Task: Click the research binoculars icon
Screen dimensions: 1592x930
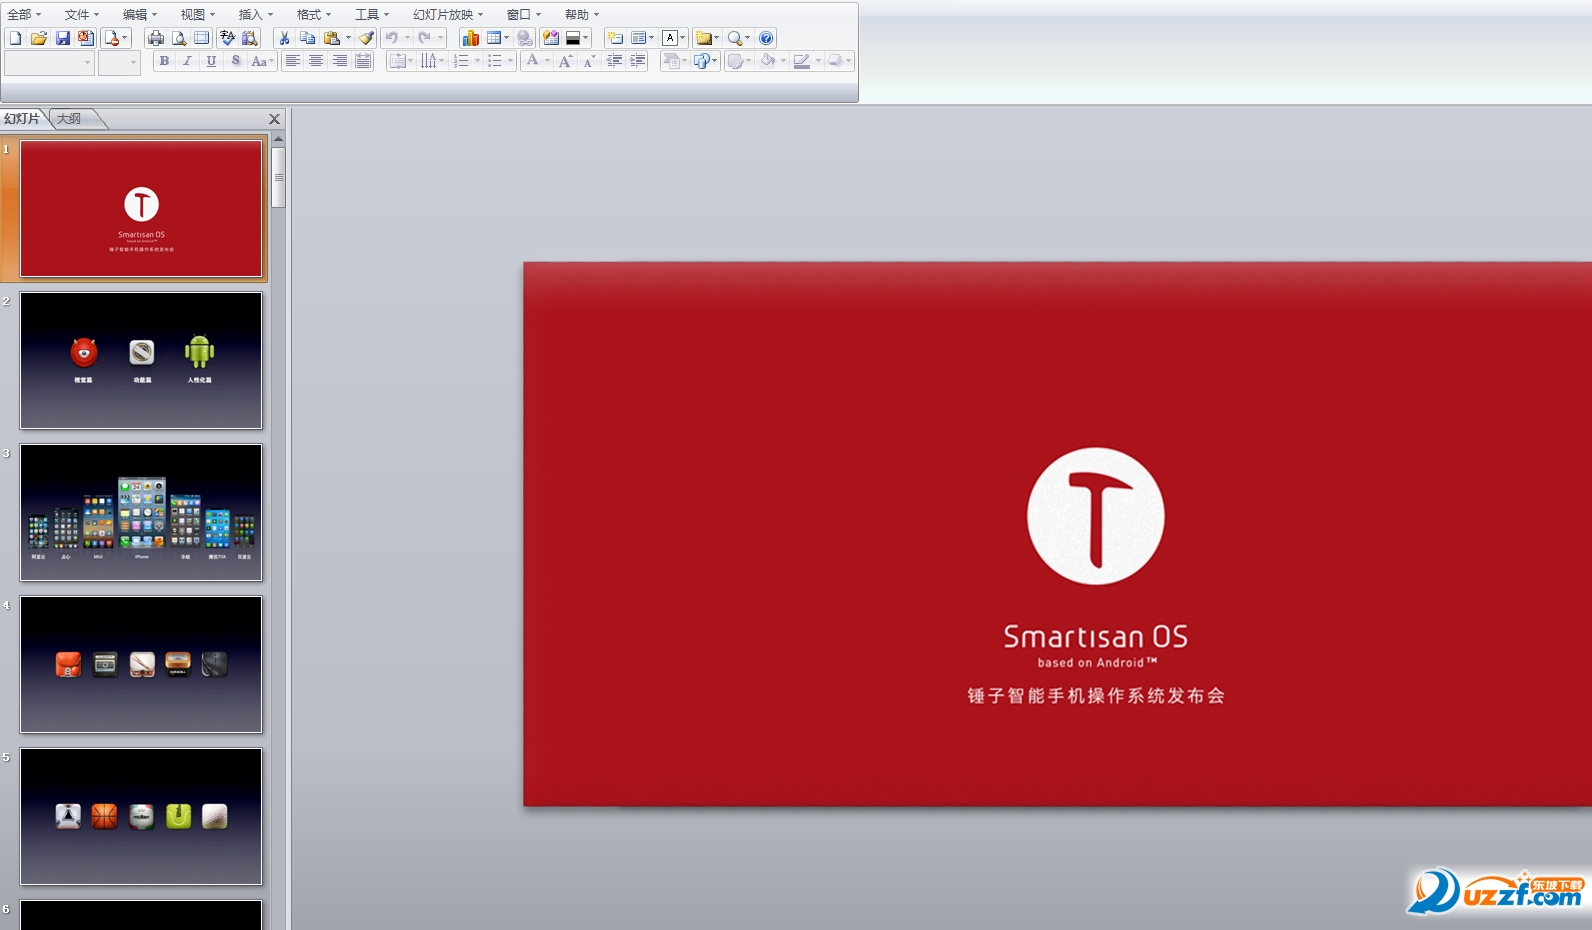Action: pyautogui.click(x=250, y=38)
